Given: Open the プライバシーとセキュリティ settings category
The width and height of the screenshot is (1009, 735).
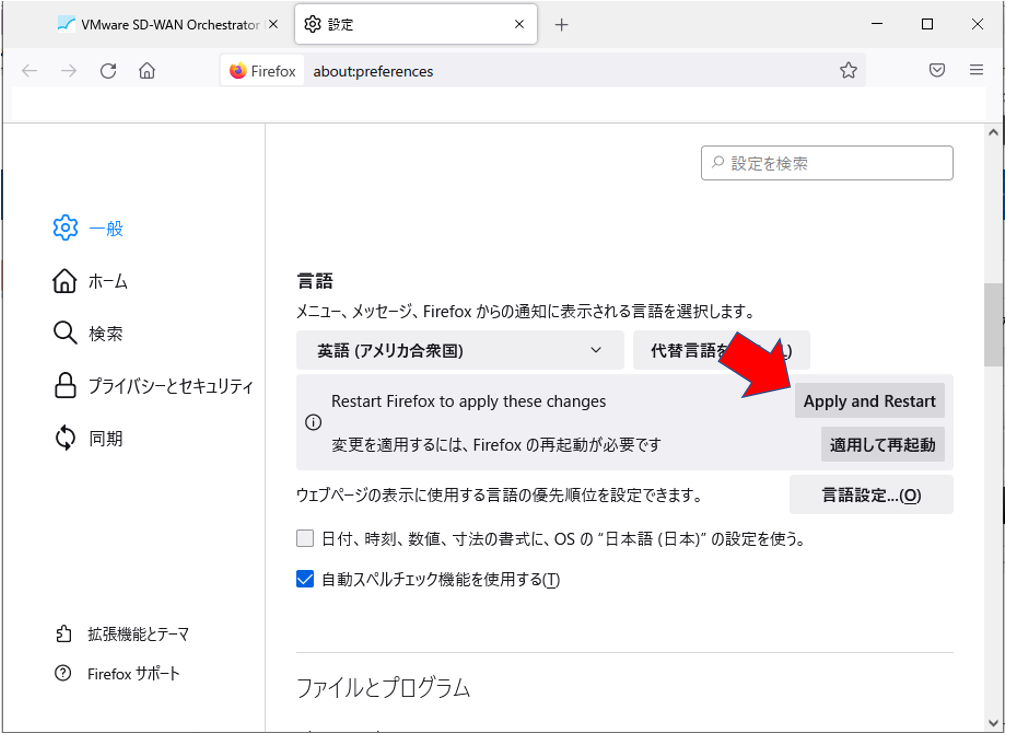Looking at the screenshot, I should click(x=153, y=386).
